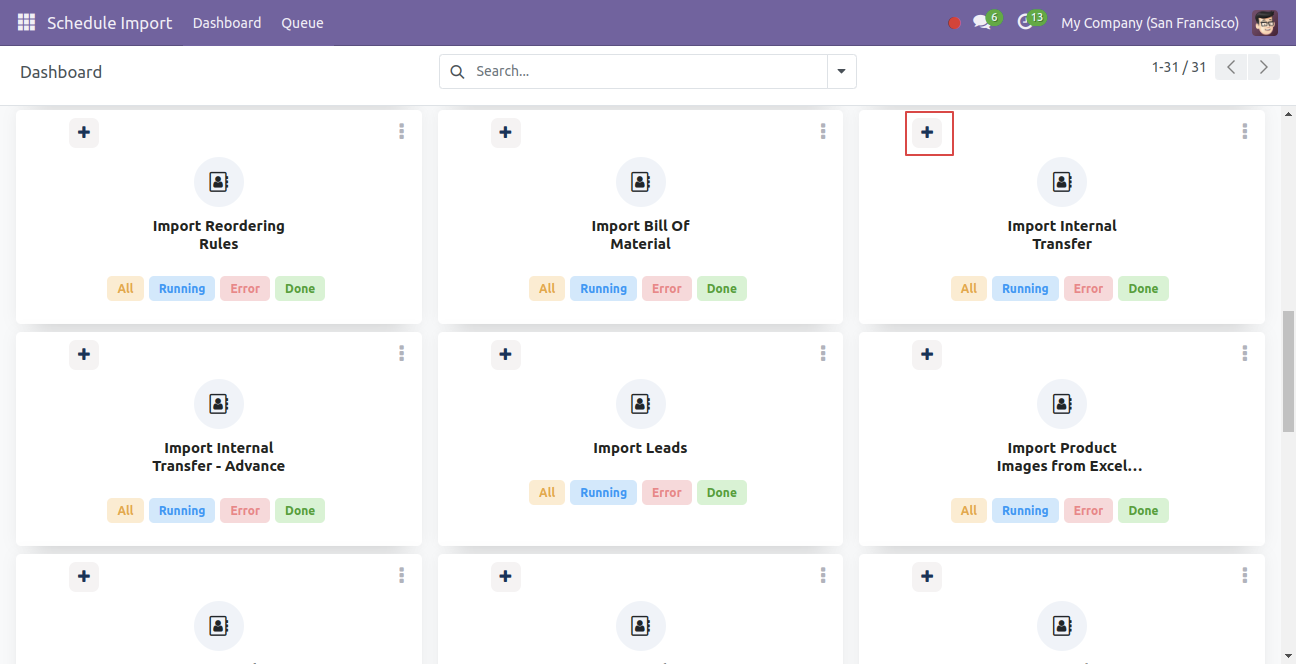The image size is (1296, 664).
Task: Click contact book icon of Import Internal Transfer - Advance
Action: point(219,404)
